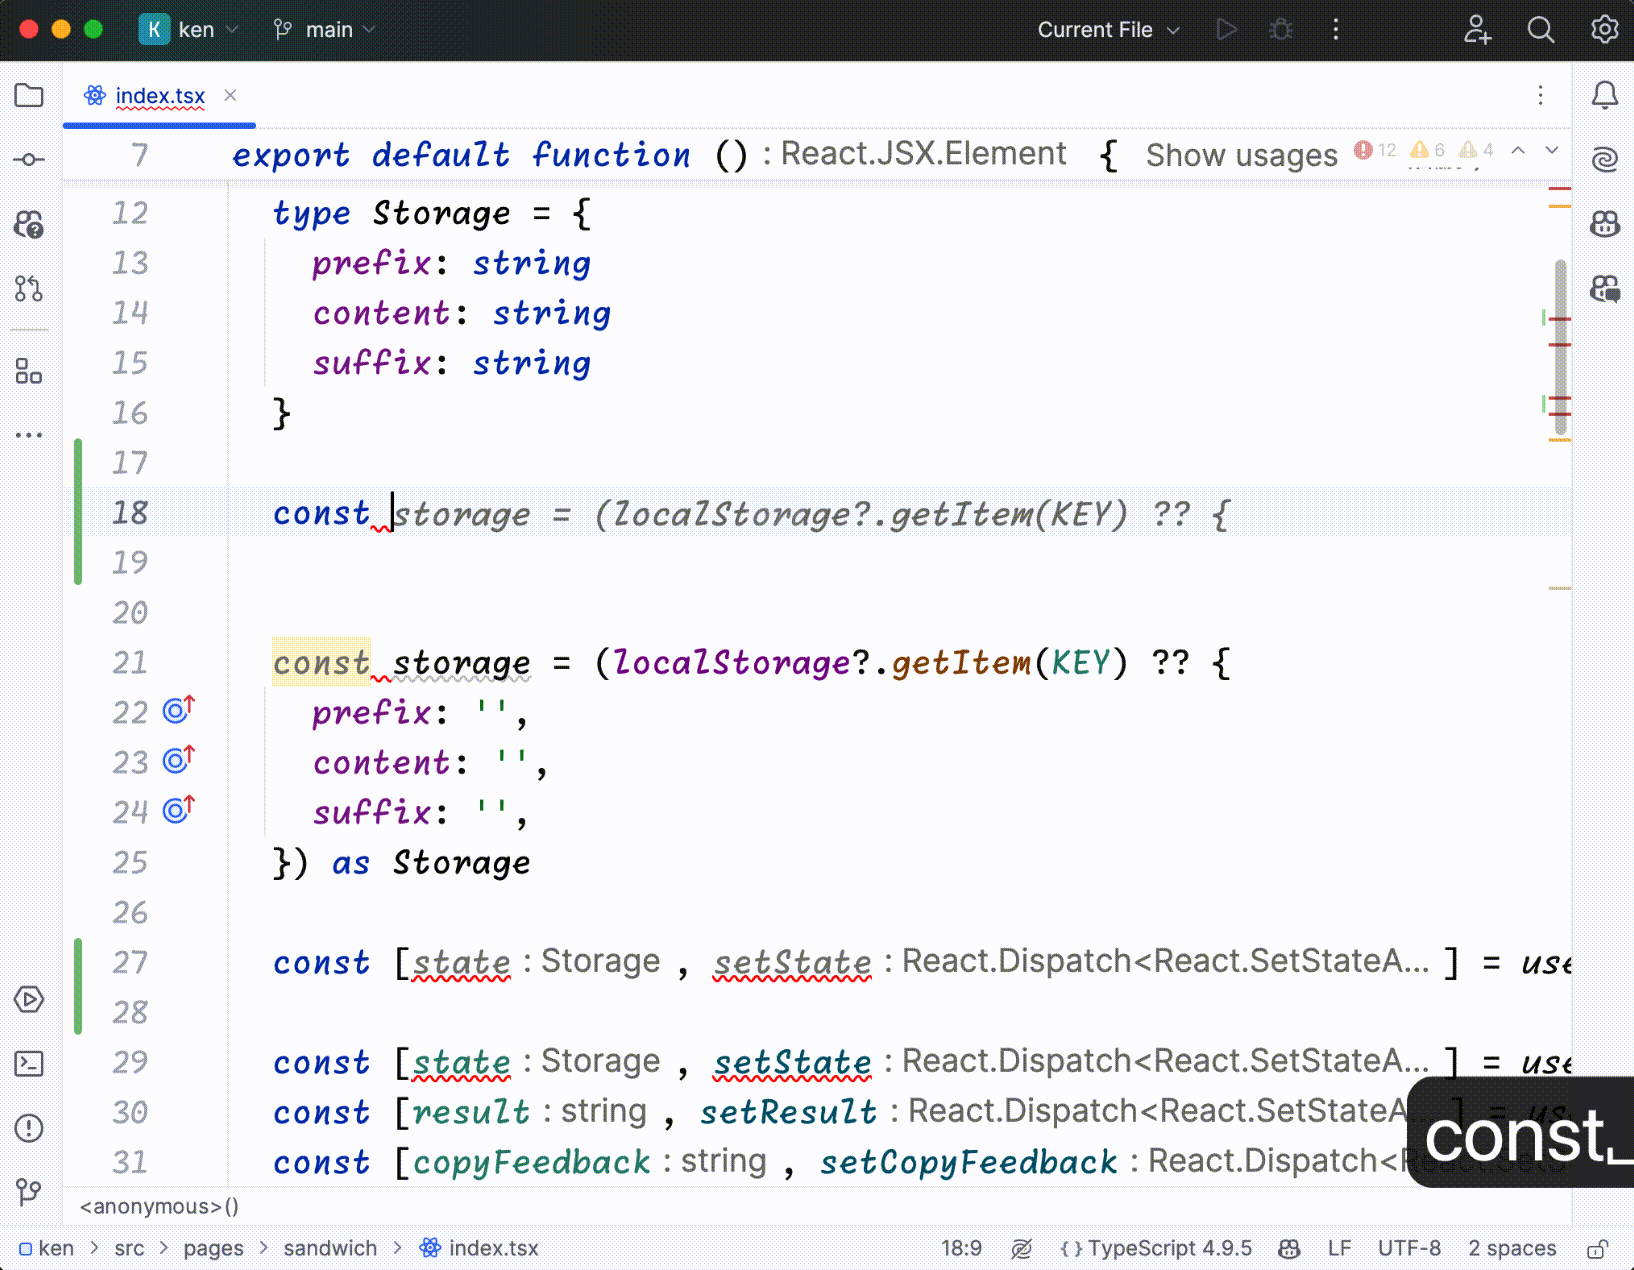Click line number 21 in the gutter
Viewport: 1634px width, 1270px height.
pos(130,662)
